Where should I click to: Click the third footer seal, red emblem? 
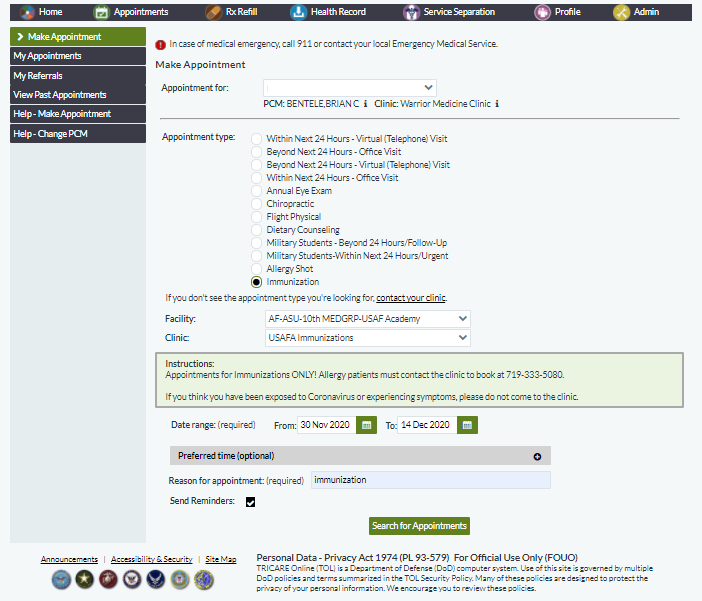click(108, 580)
